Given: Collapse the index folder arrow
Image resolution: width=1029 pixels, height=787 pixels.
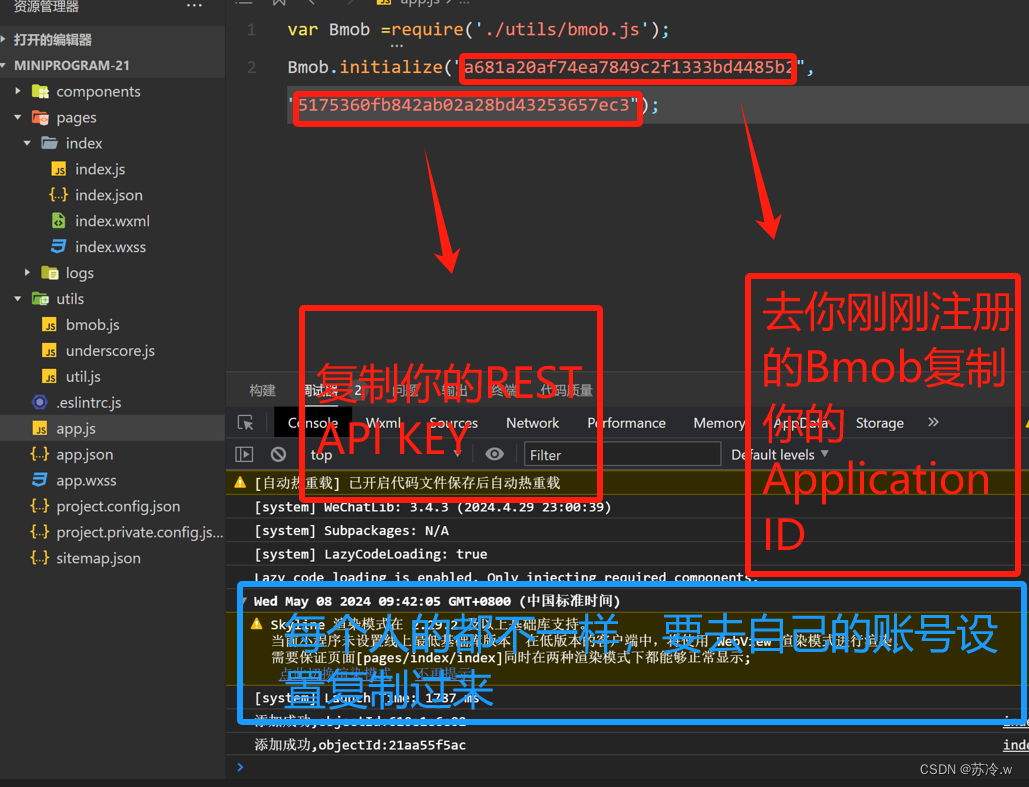Looking at the screenshot, I should 27,143.
